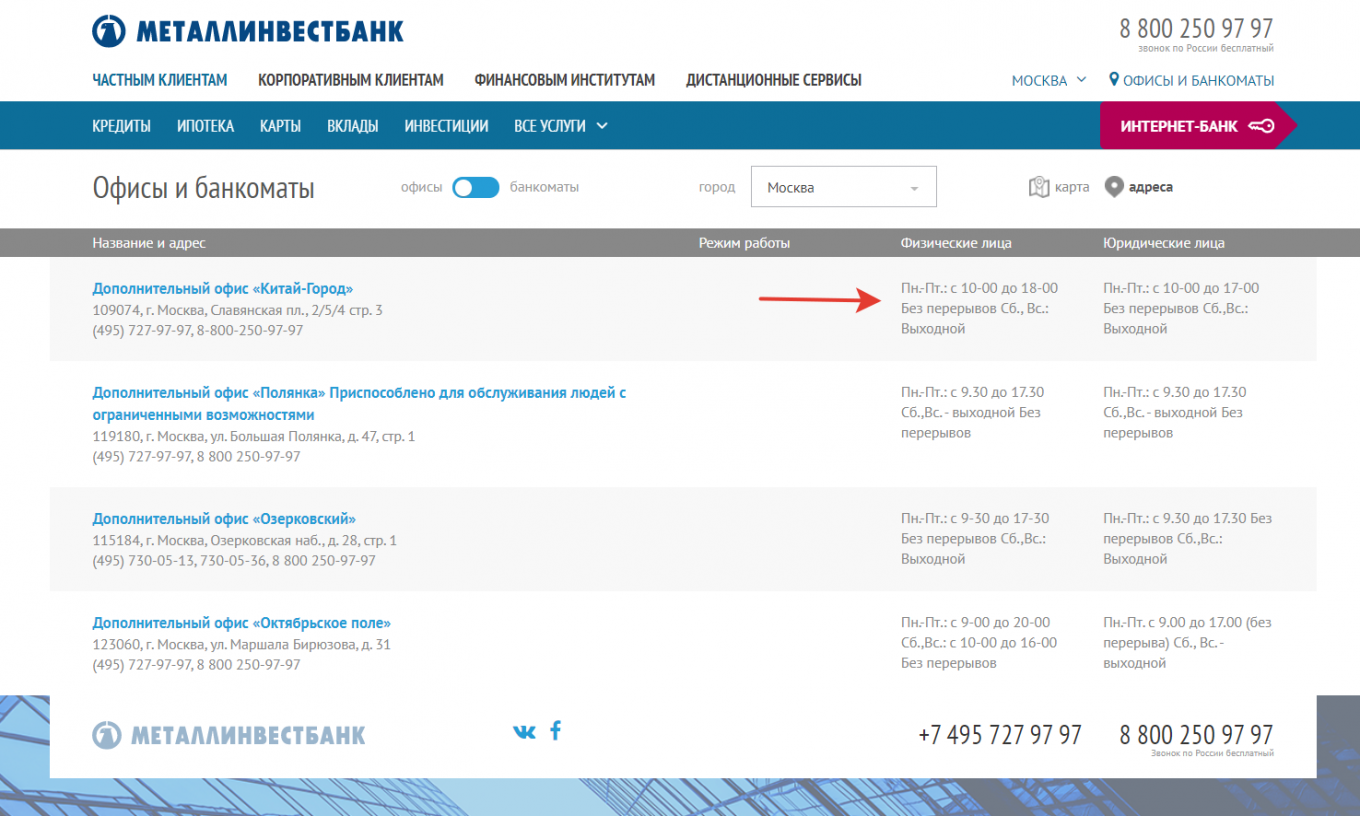Go to the Кредиты menu item
This screenshot has width=1360, height=816.
[121, 126]
